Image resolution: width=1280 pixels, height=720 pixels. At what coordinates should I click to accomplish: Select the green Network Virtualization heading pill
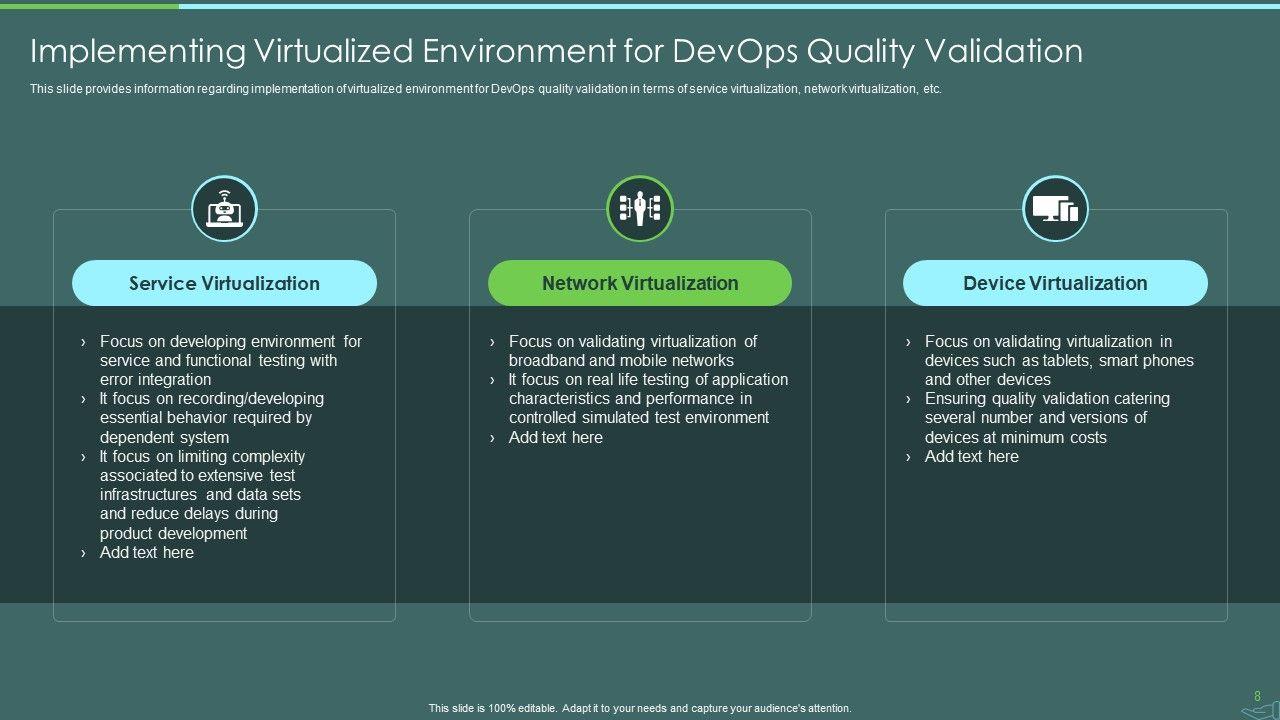[x=640, y=283]
